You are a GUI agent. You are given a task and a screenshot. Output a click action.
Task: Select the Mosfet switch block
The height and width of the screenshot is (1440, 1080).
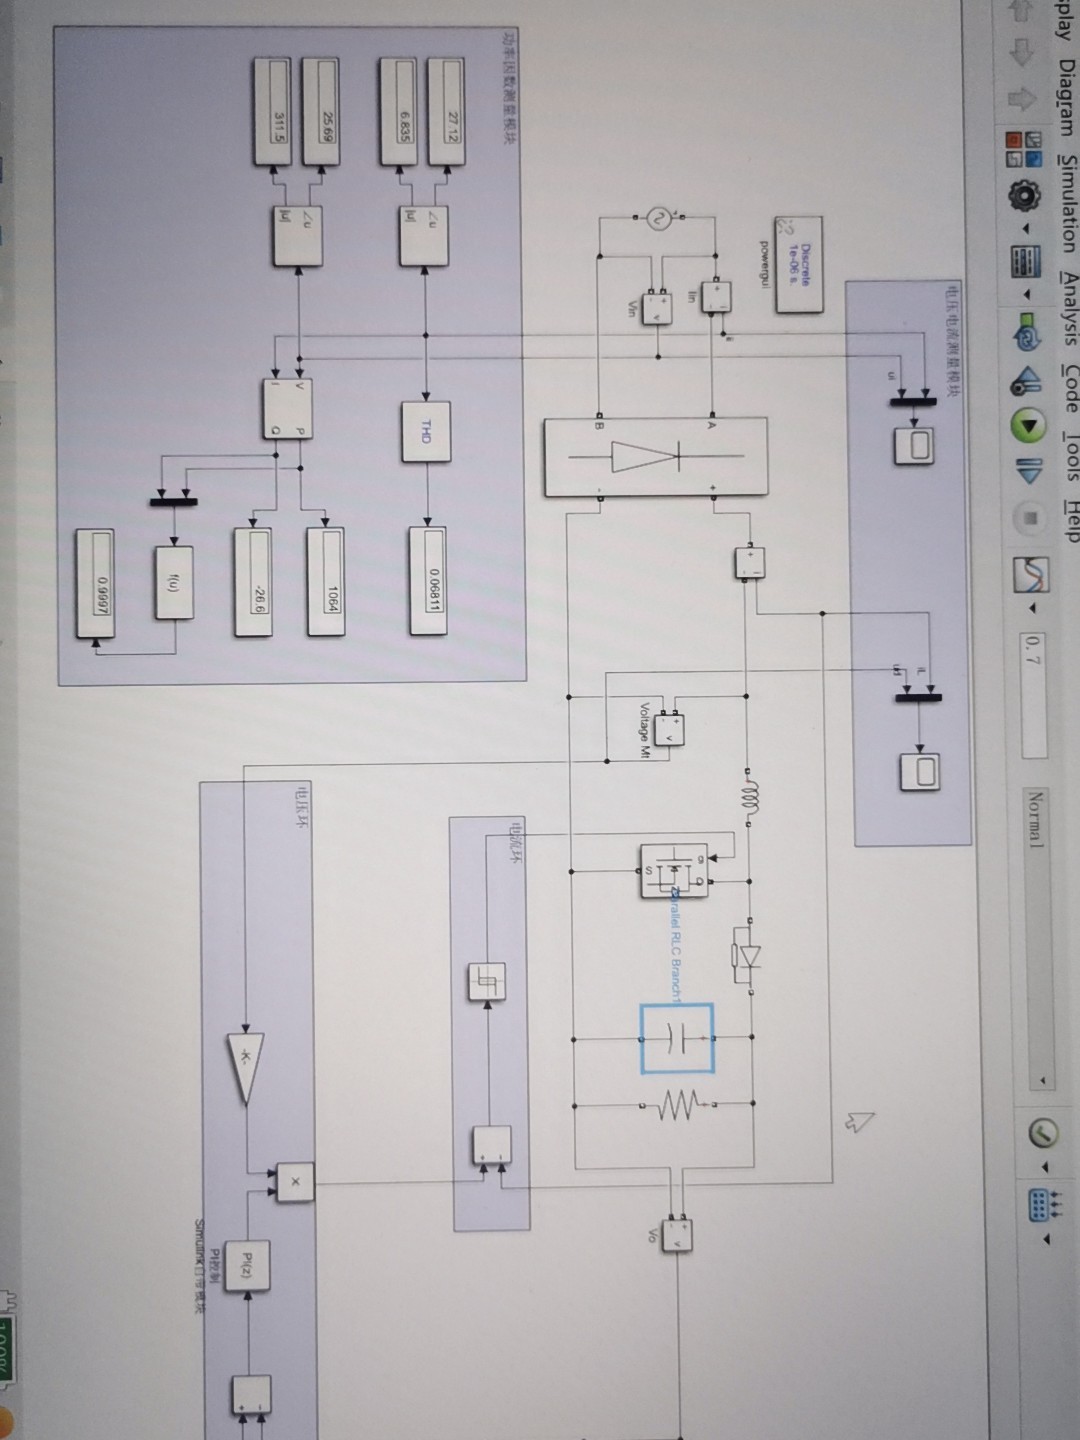673,871
